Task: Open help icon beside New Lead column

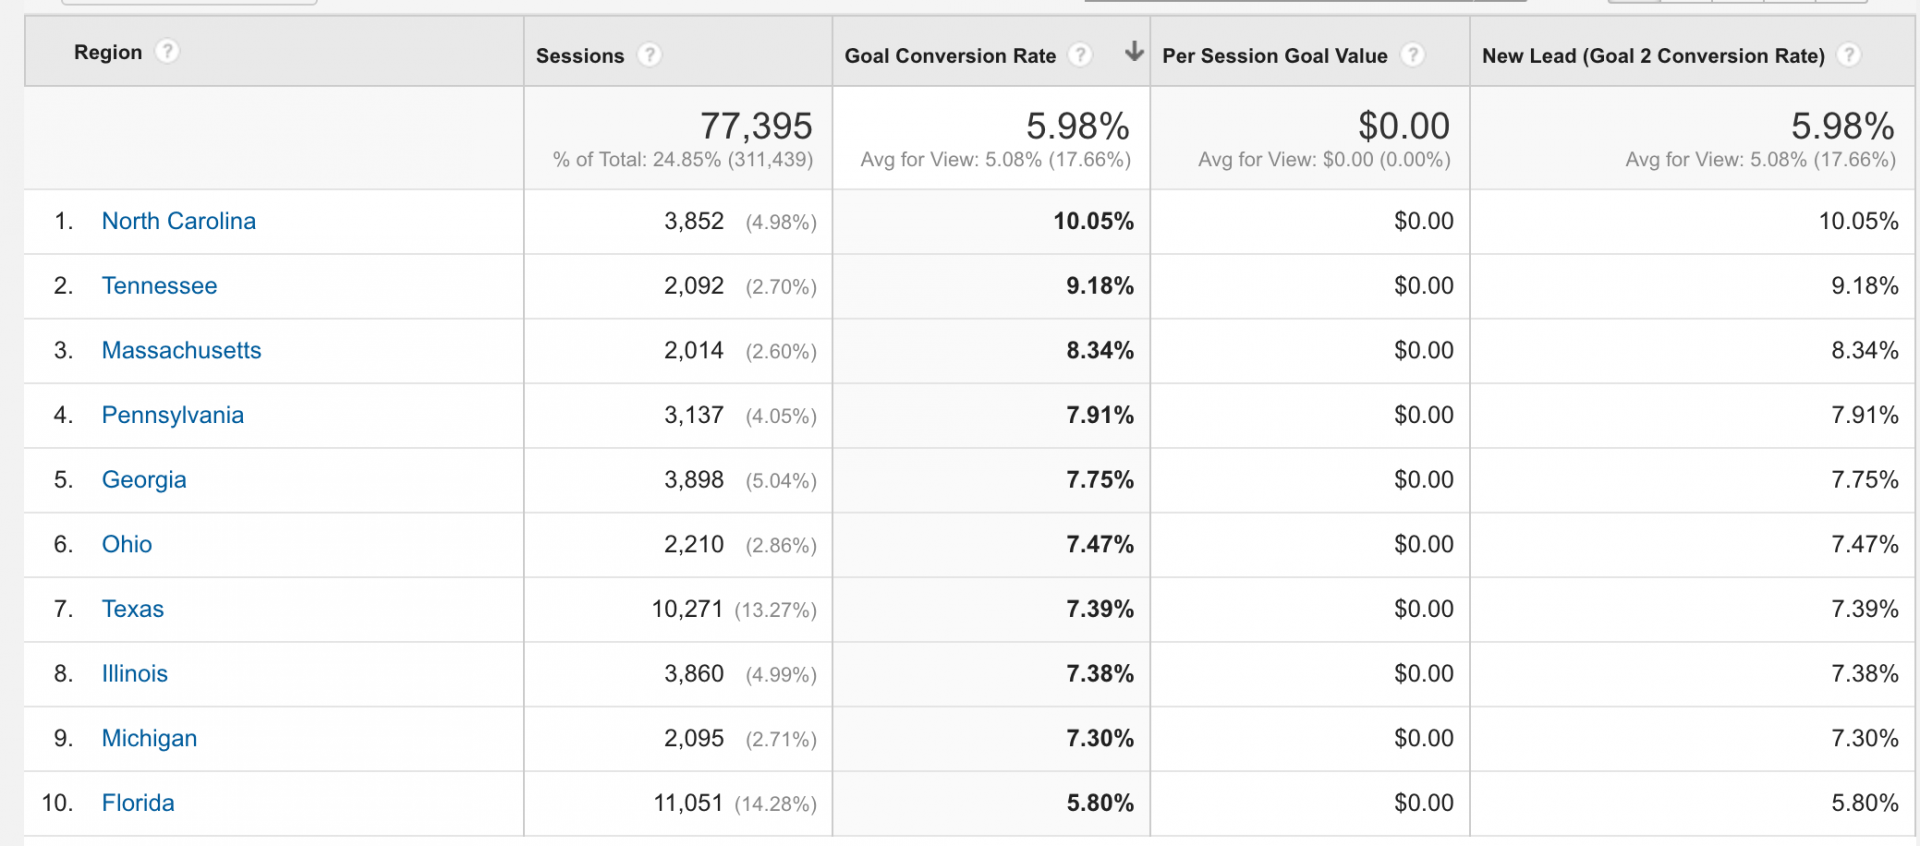Action: coord(1849,55)
